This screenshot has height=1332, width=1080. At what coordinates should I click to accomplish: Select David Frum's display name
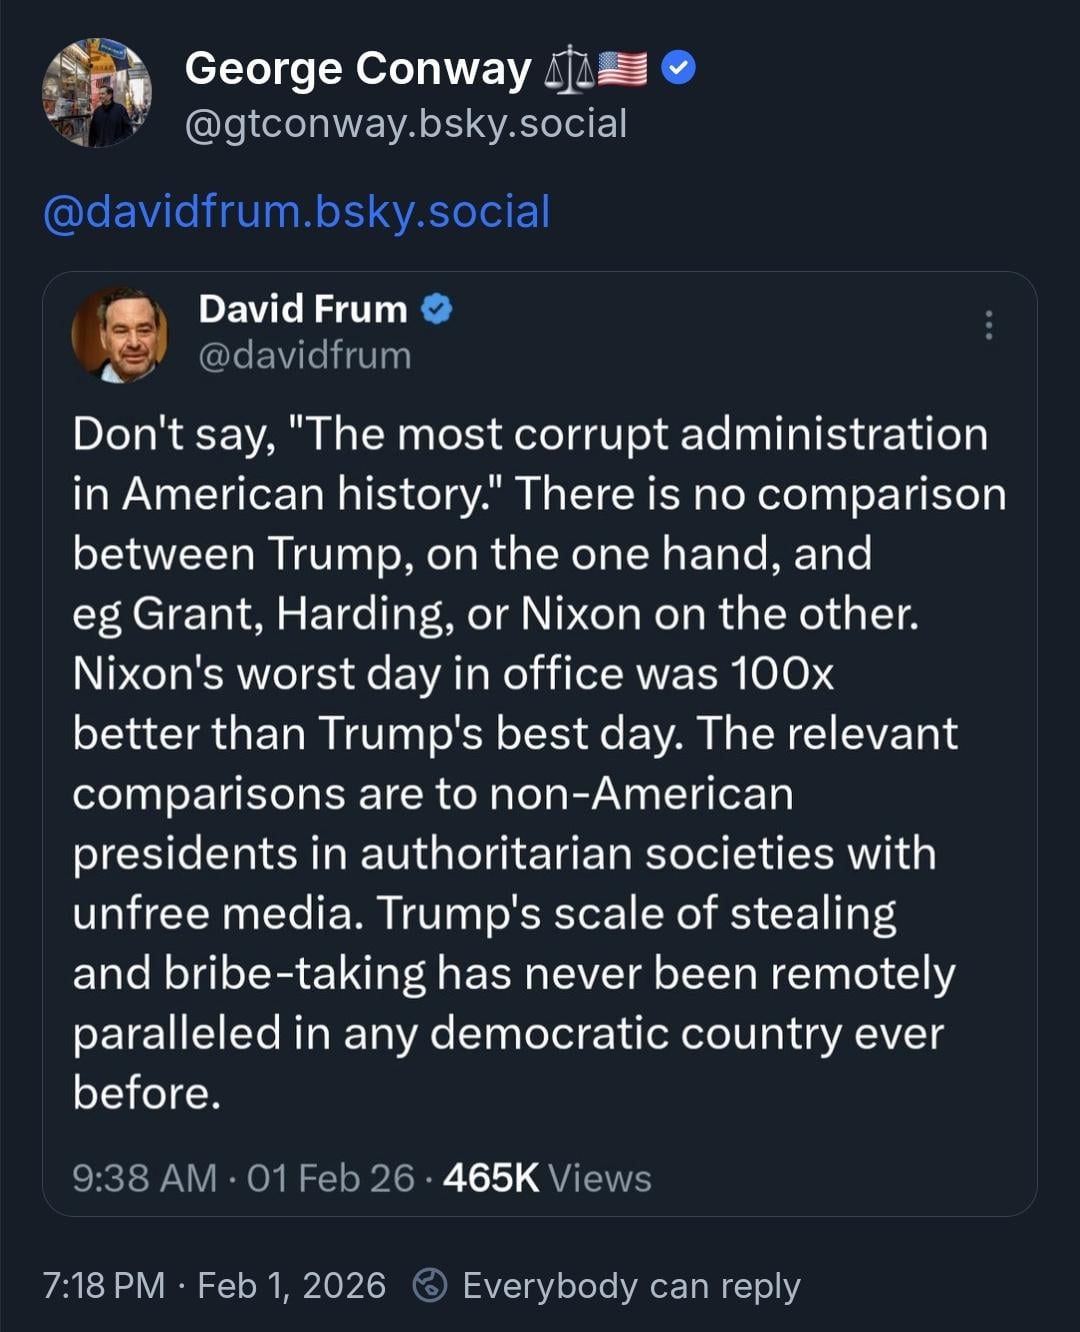[x=303, y=309]
